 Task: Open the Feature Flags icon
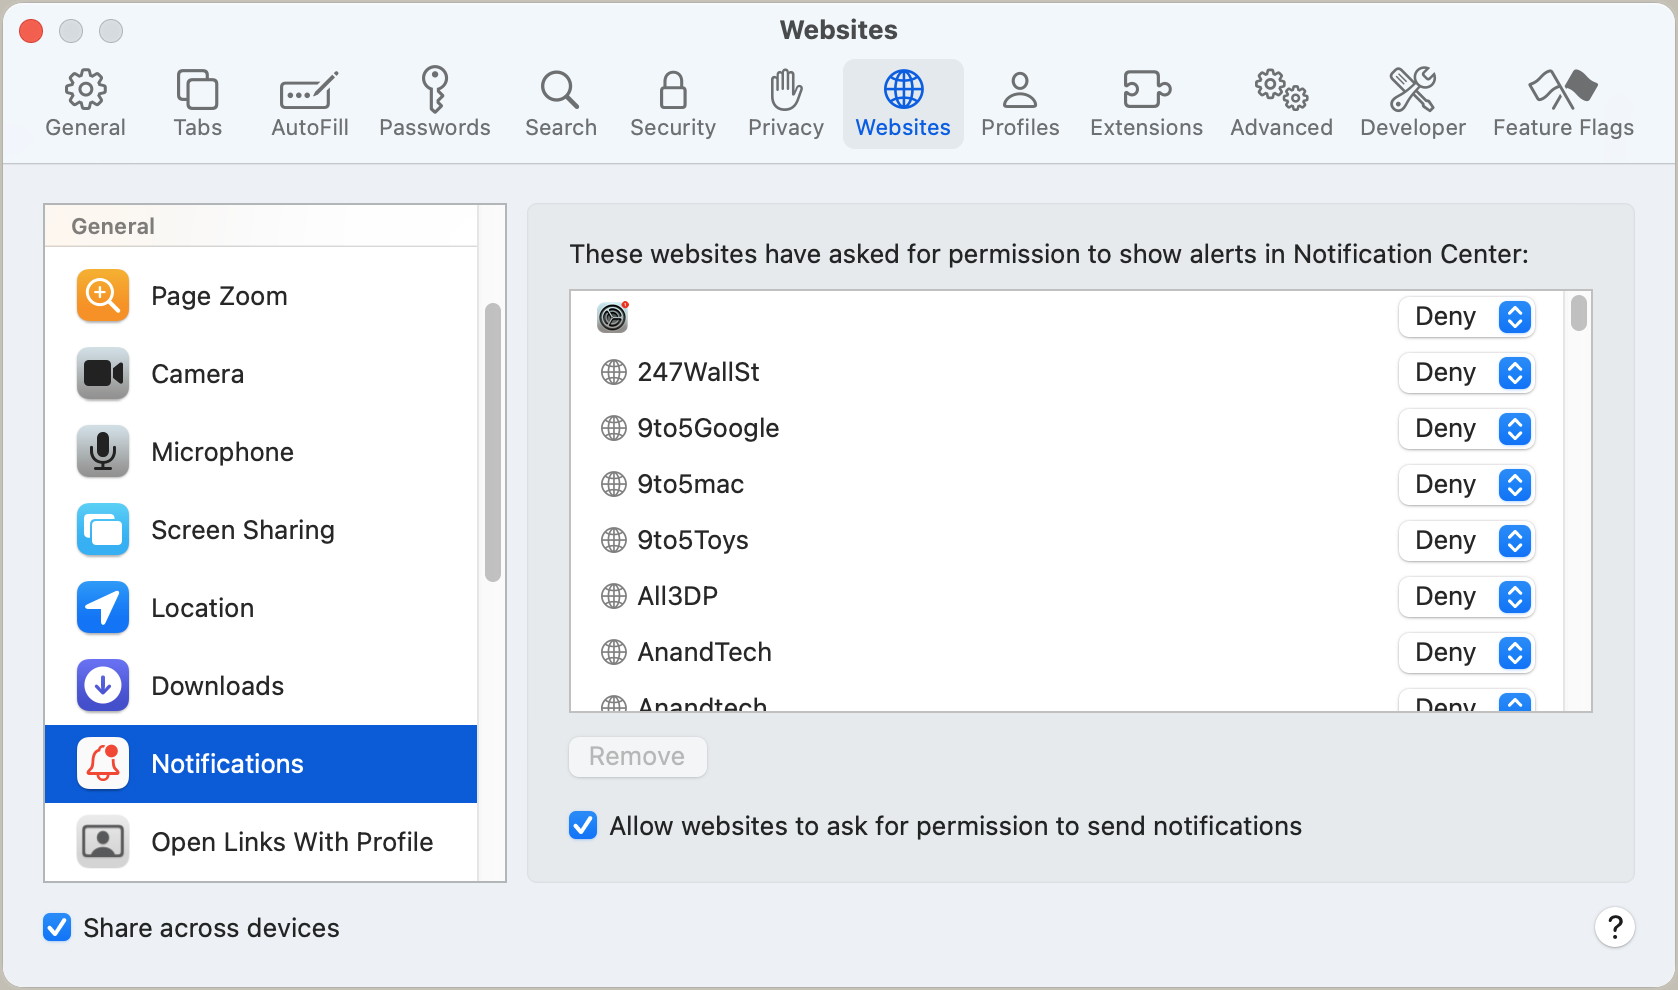pos(1563,90)
